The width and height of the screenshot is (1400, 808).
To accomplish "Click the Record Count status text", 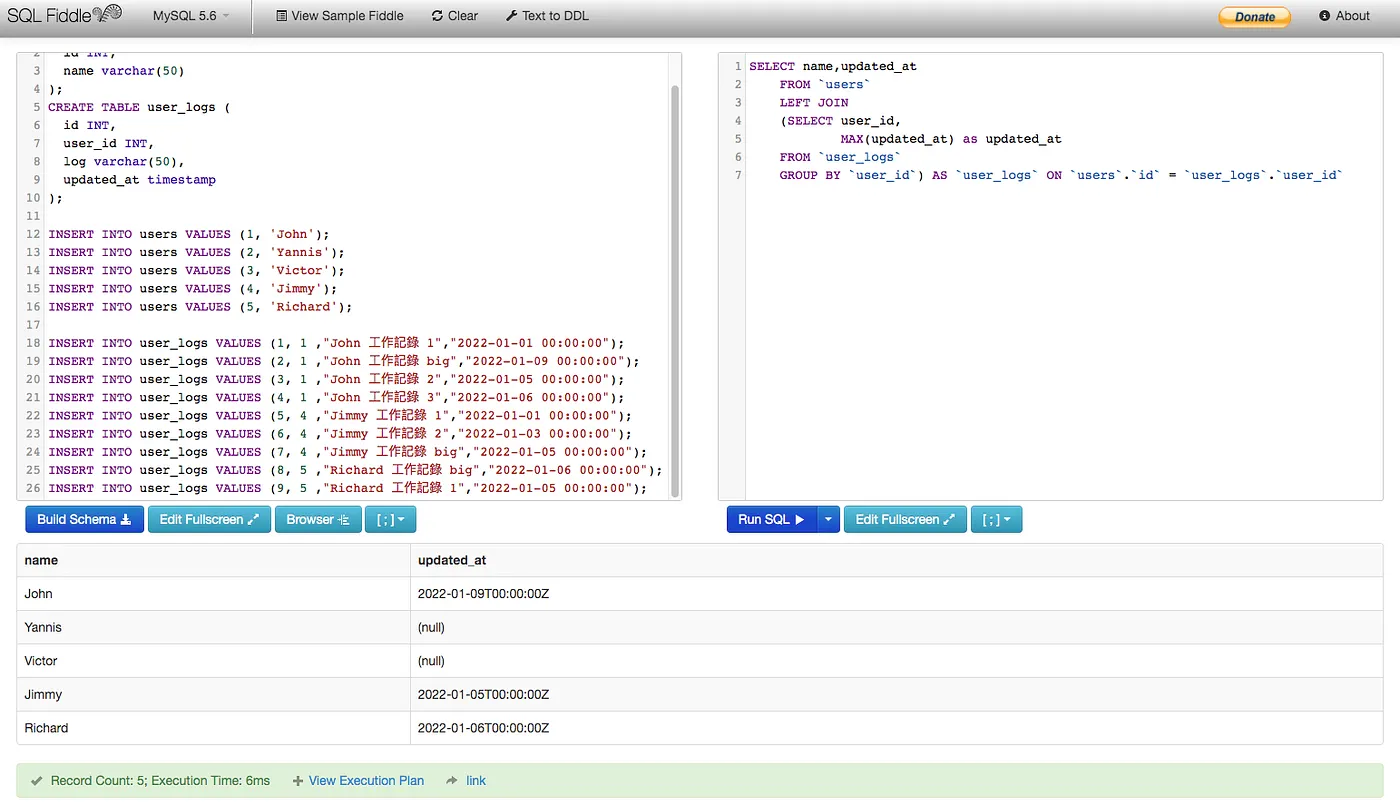I will (x=160, y=781).
